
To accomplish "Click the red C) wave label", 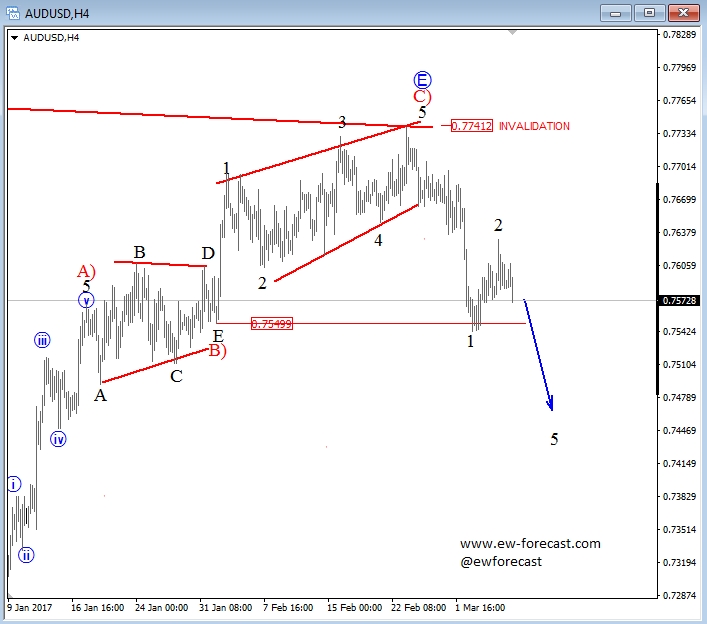I will 422,96.
